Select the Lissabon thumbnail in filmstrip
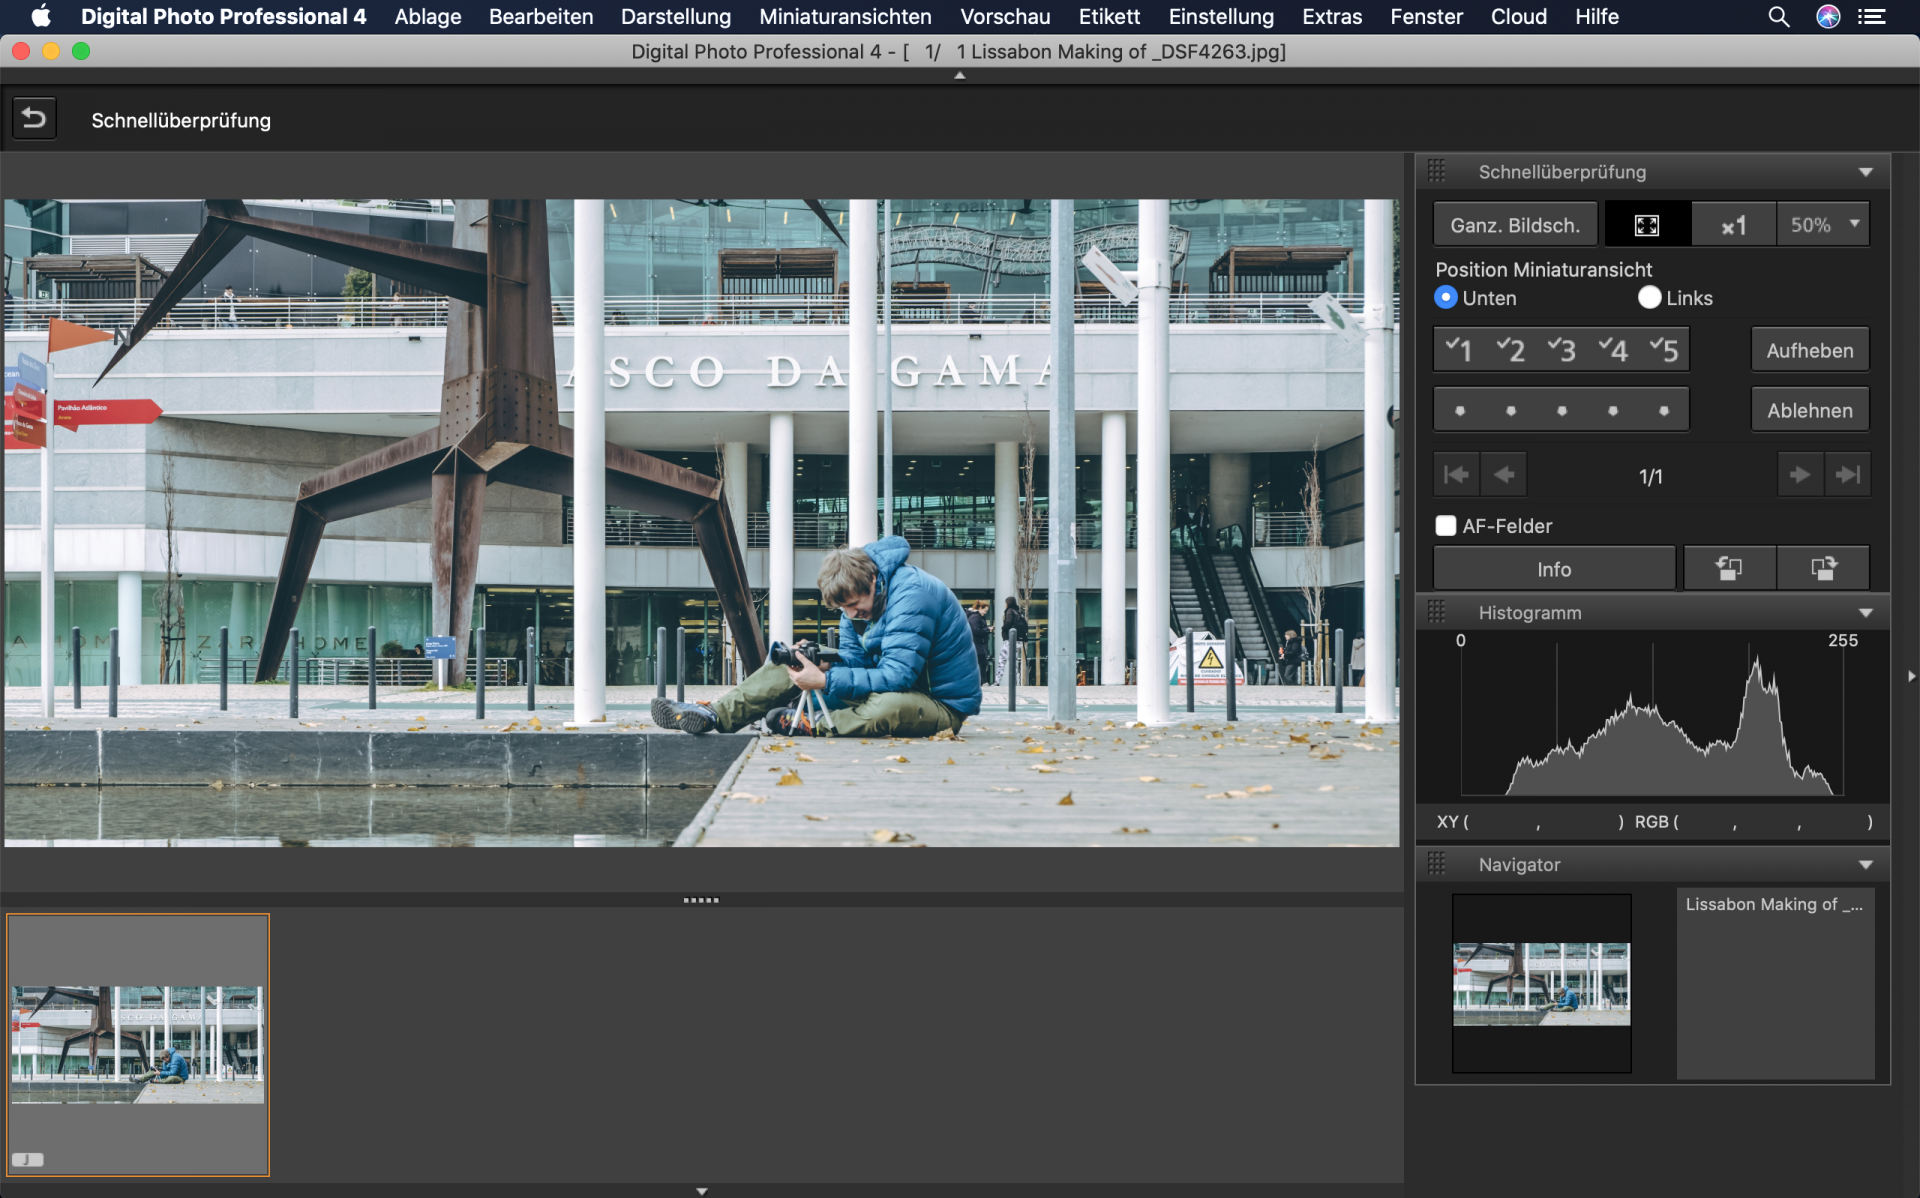 point(138,1044)
